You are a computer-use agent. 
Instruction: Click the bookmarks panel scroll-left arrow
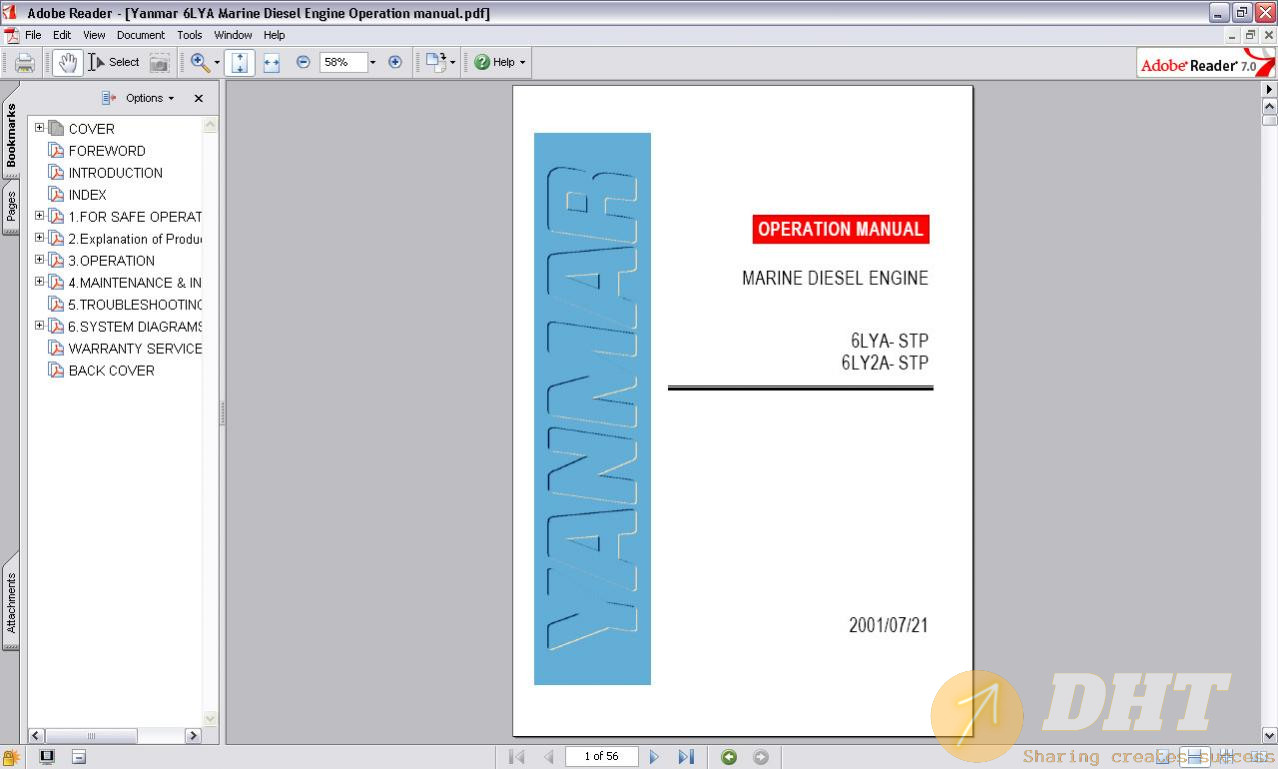coord(37,735)
